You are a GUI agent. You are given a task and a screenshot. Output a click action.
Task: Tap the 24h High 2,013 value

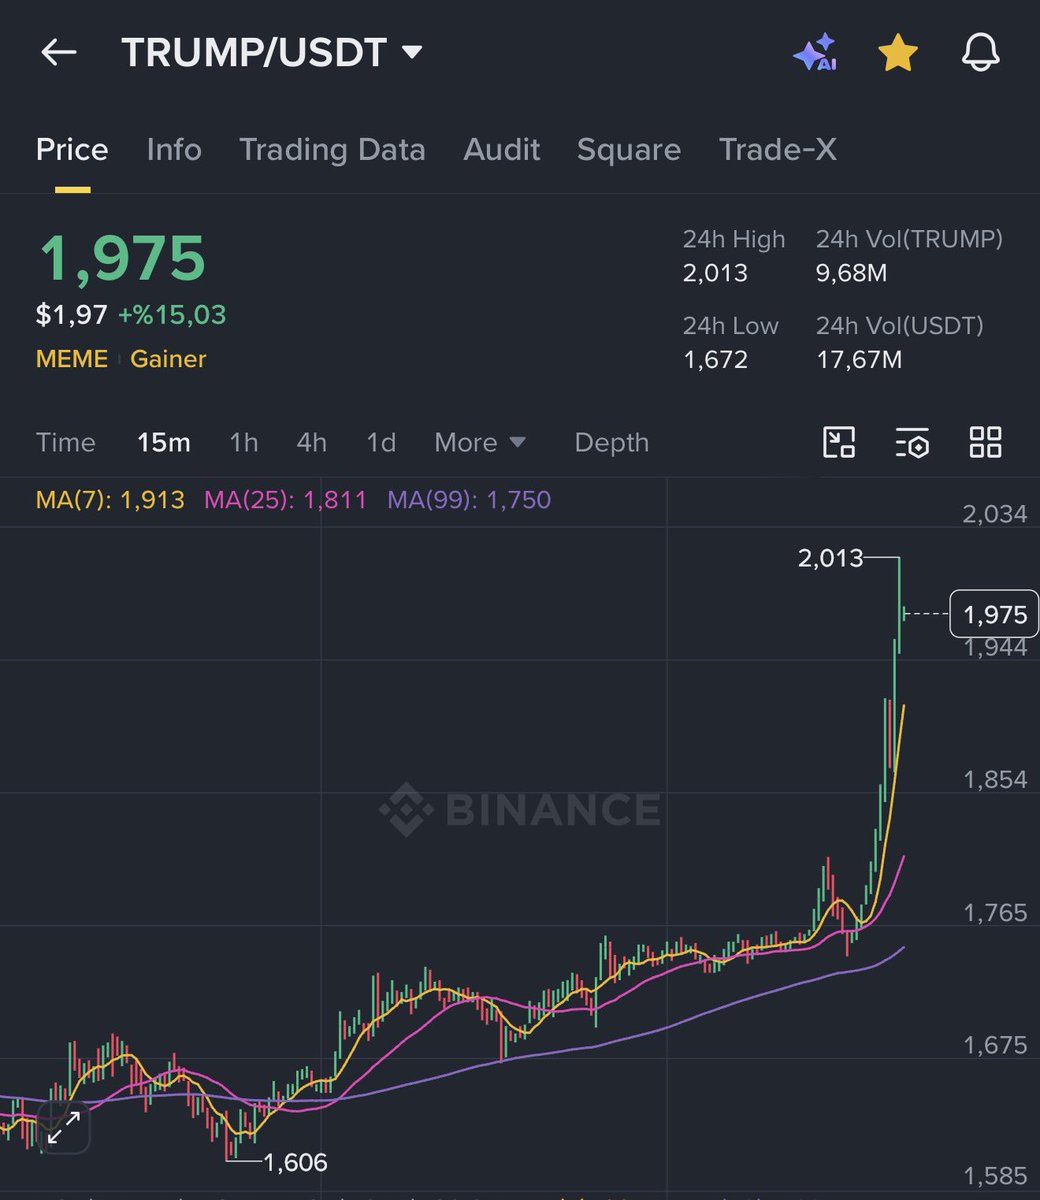tap(715, 273)
